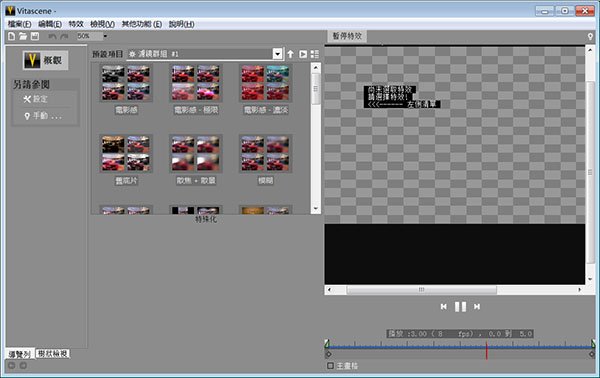This screenshot has height=378, width=600.
Task: Open the 編輯(E) menu
Action: [x=50, y=24]
